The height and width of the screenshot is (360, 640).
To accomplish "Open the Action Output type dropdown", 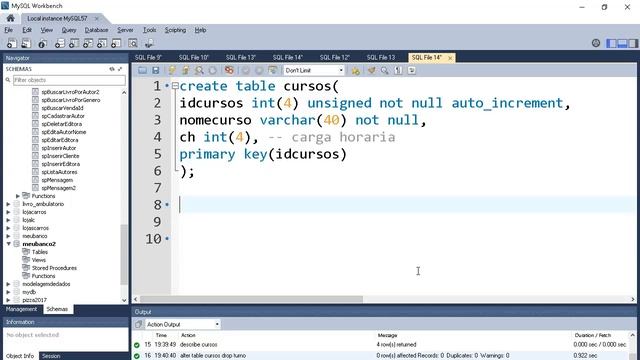I will pos(183,324).
